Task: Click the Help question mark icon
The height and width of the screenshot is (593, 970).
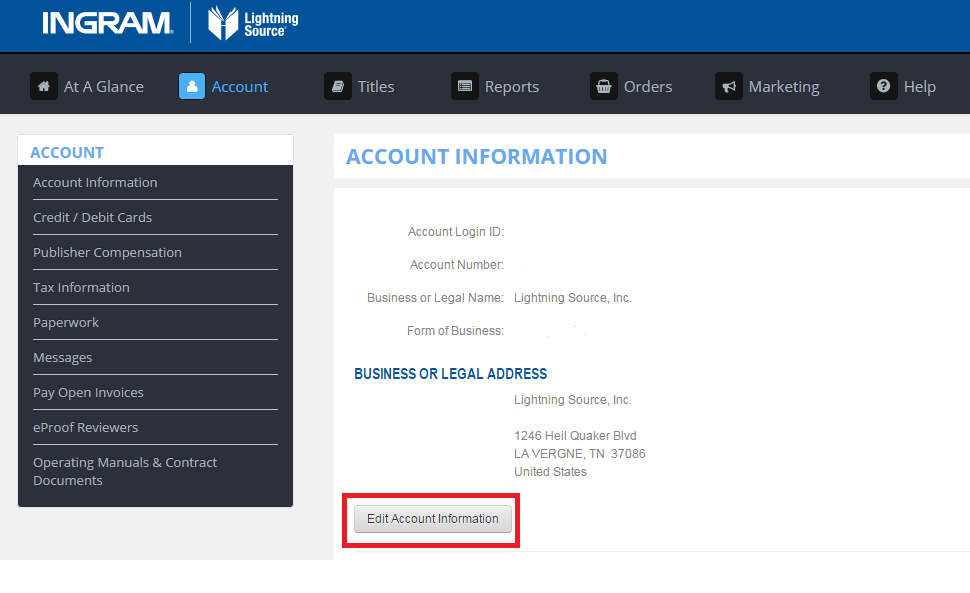Action: [x=883, y=86]
